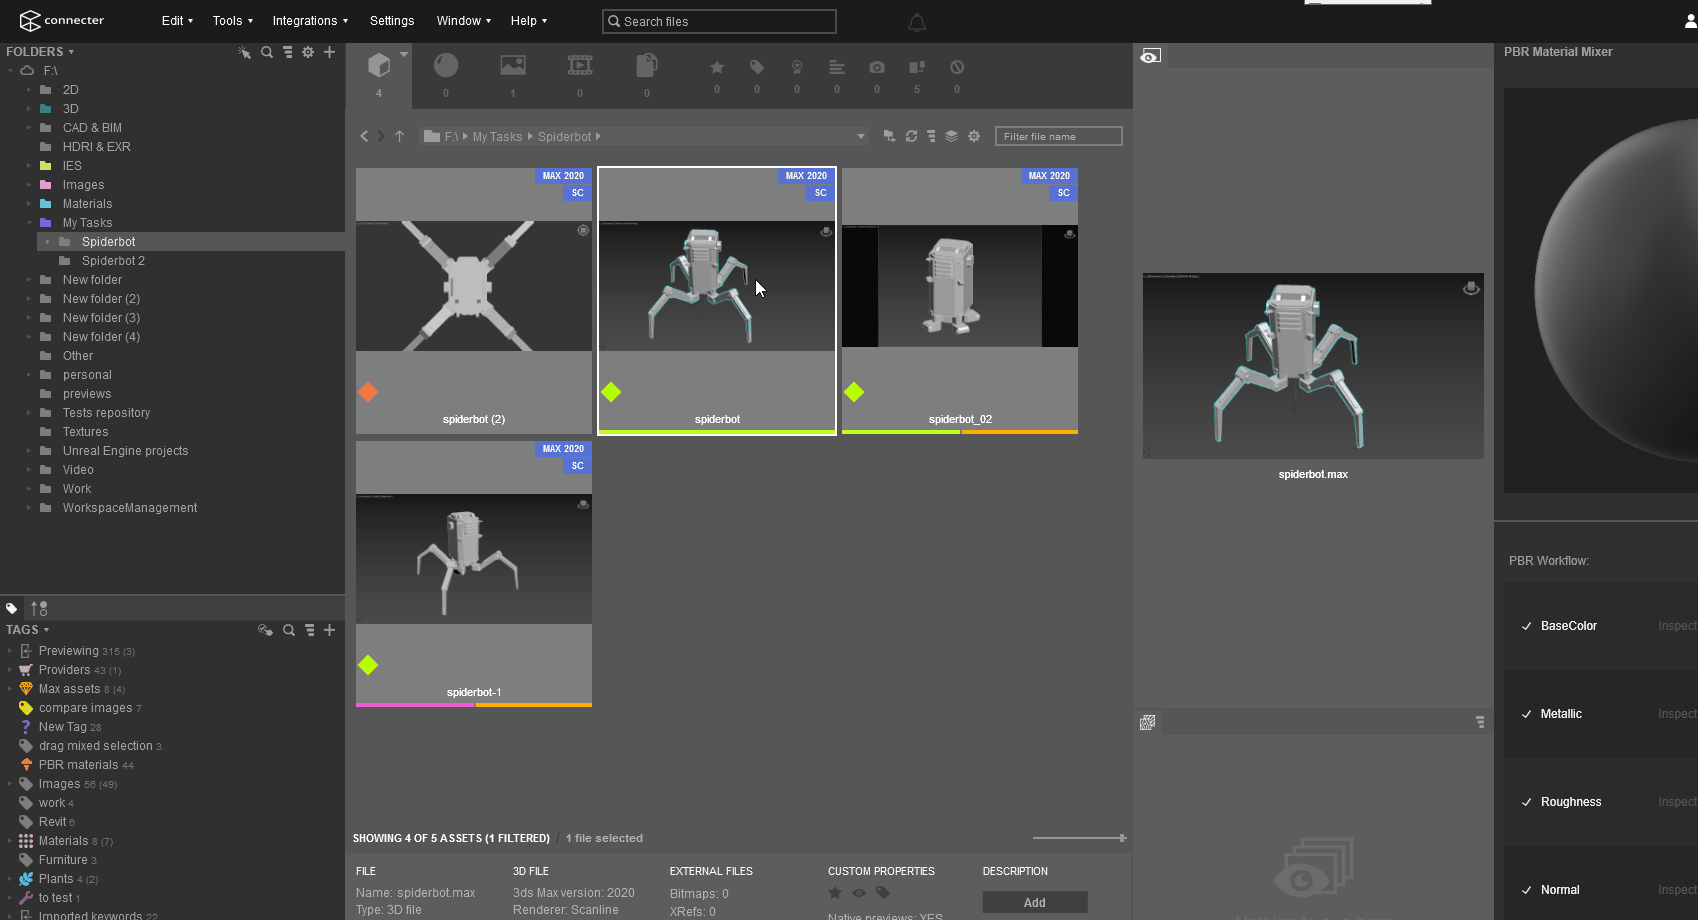Toggle the custom properties eye icon
The height and width of the screenshot is (920, 1698).
tap(859, 893)
